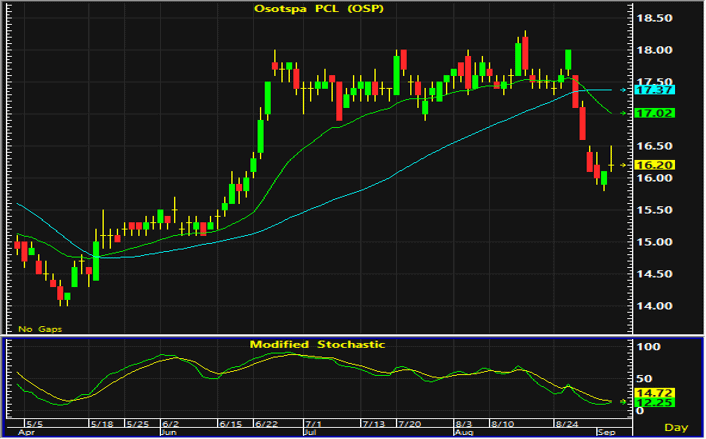Click the 7/20 date label
The height and width of the screenshot is (439, 706).
coord(410,424)
